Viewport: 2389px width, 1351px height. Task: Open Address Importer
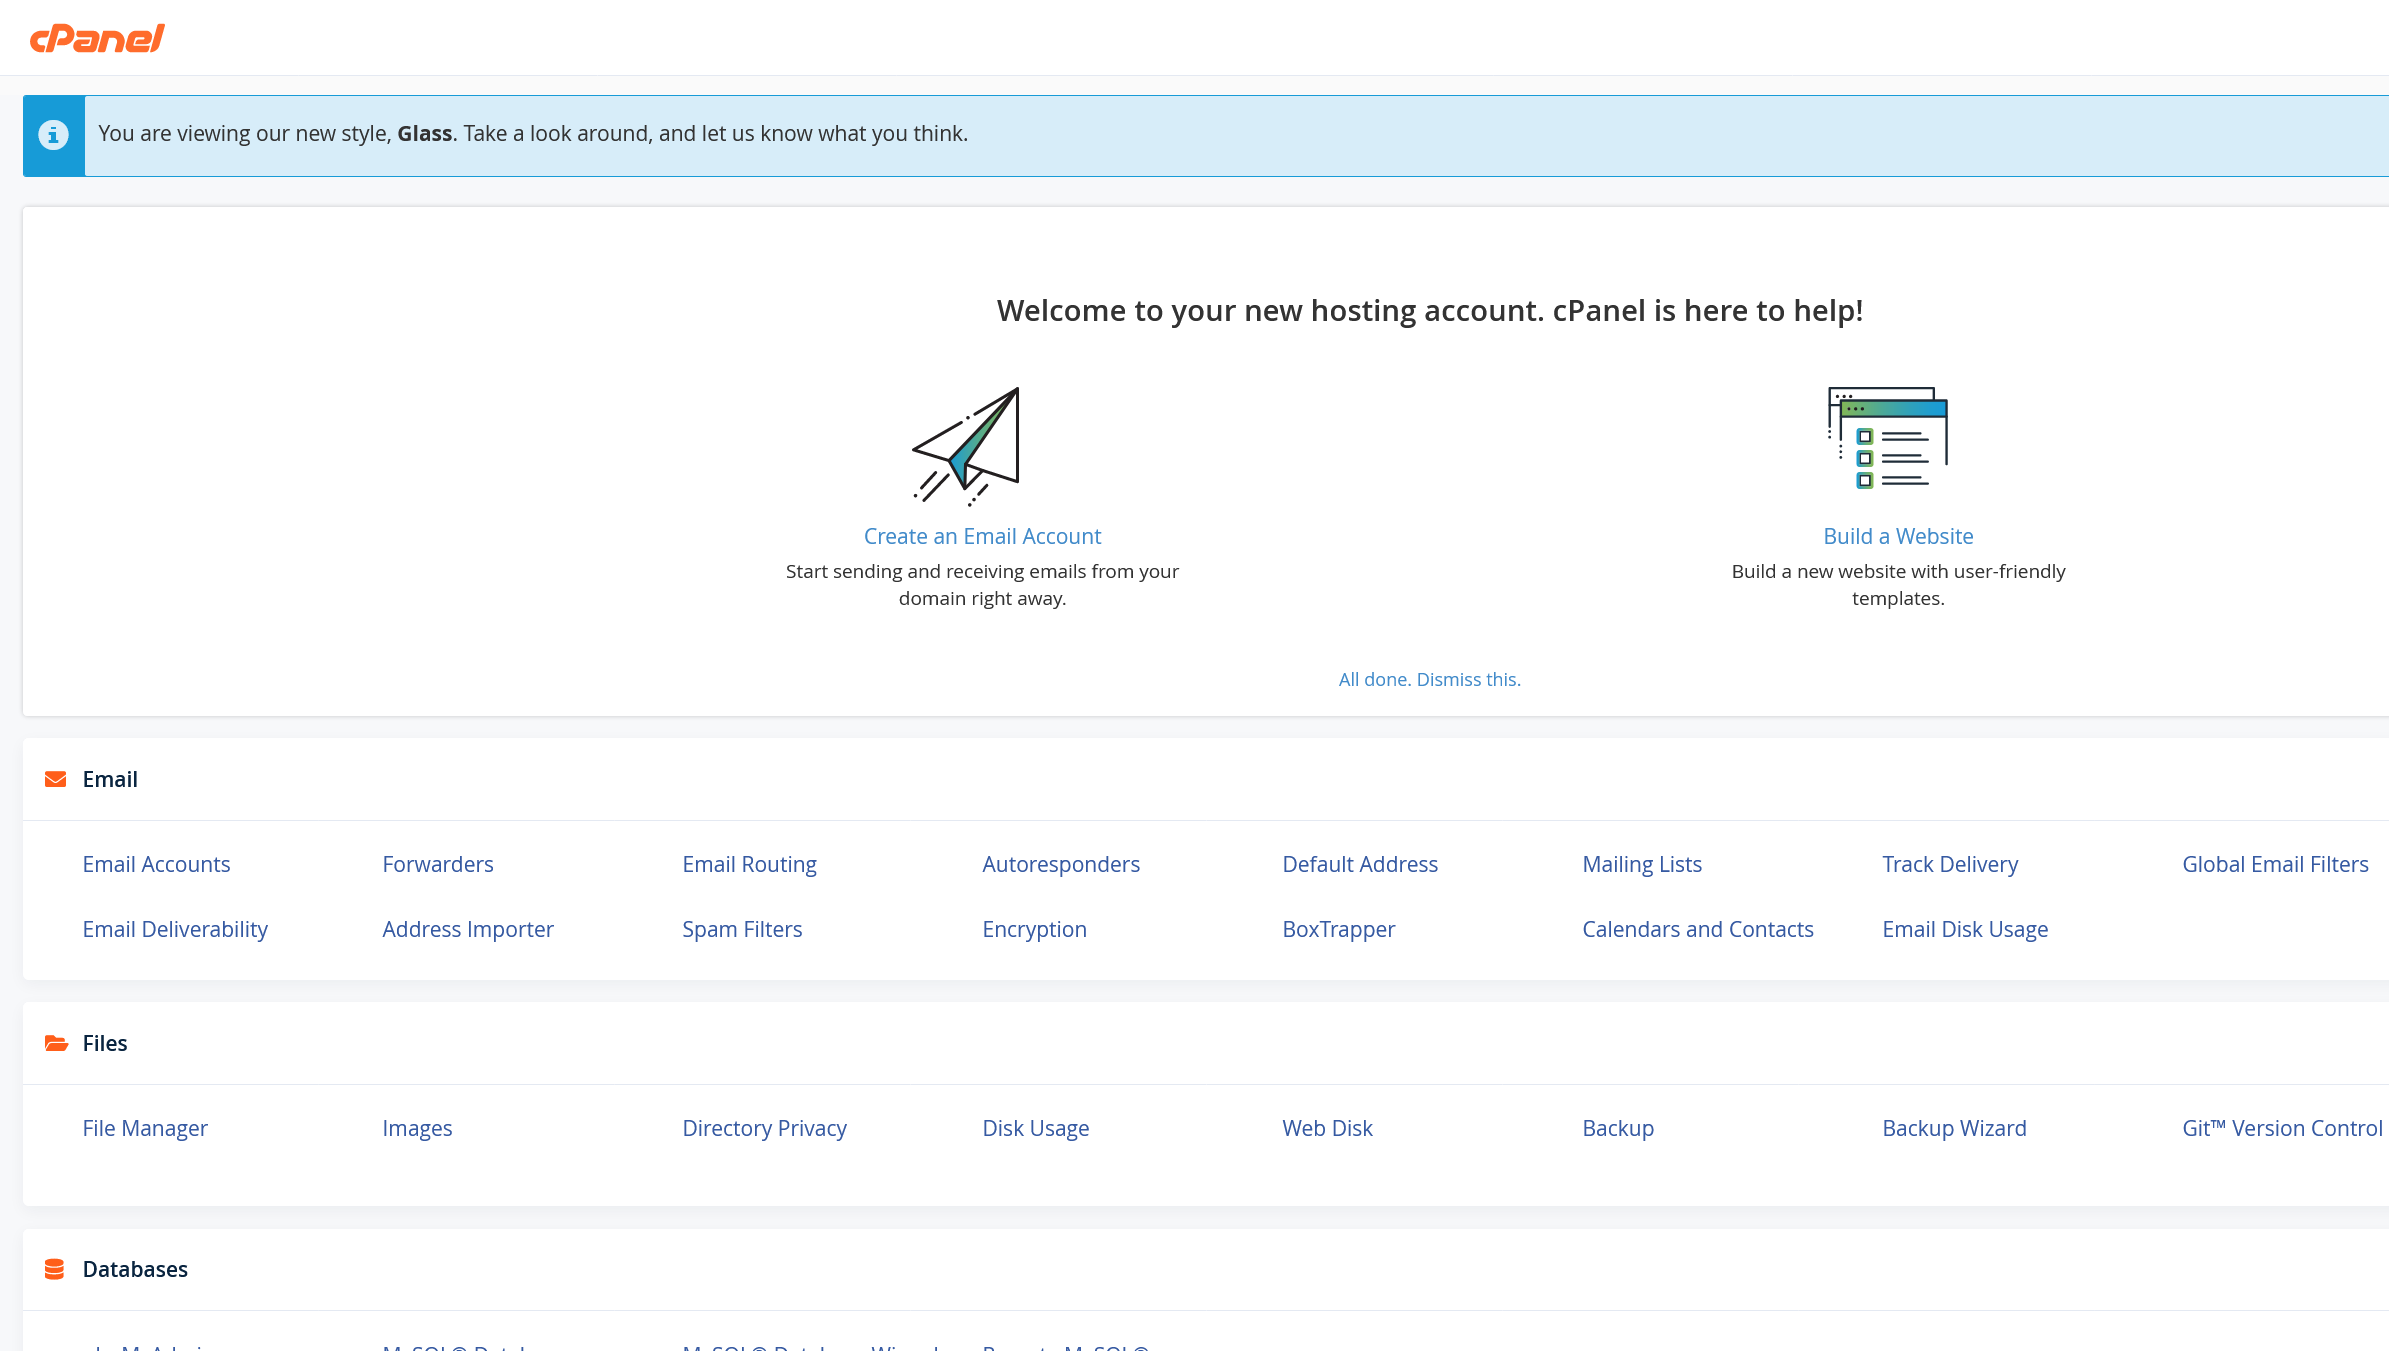click(468, 929)
